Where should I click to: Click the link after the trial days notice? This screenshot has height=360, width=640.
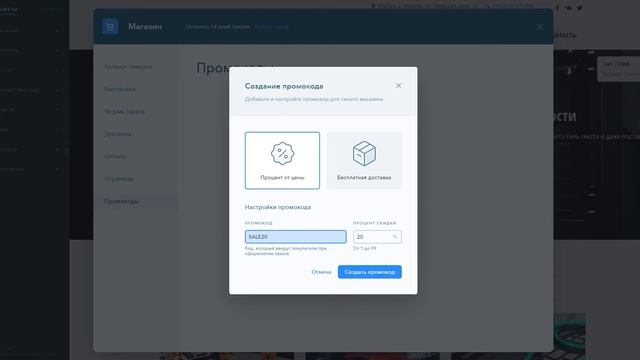click(x=271, y=27)
